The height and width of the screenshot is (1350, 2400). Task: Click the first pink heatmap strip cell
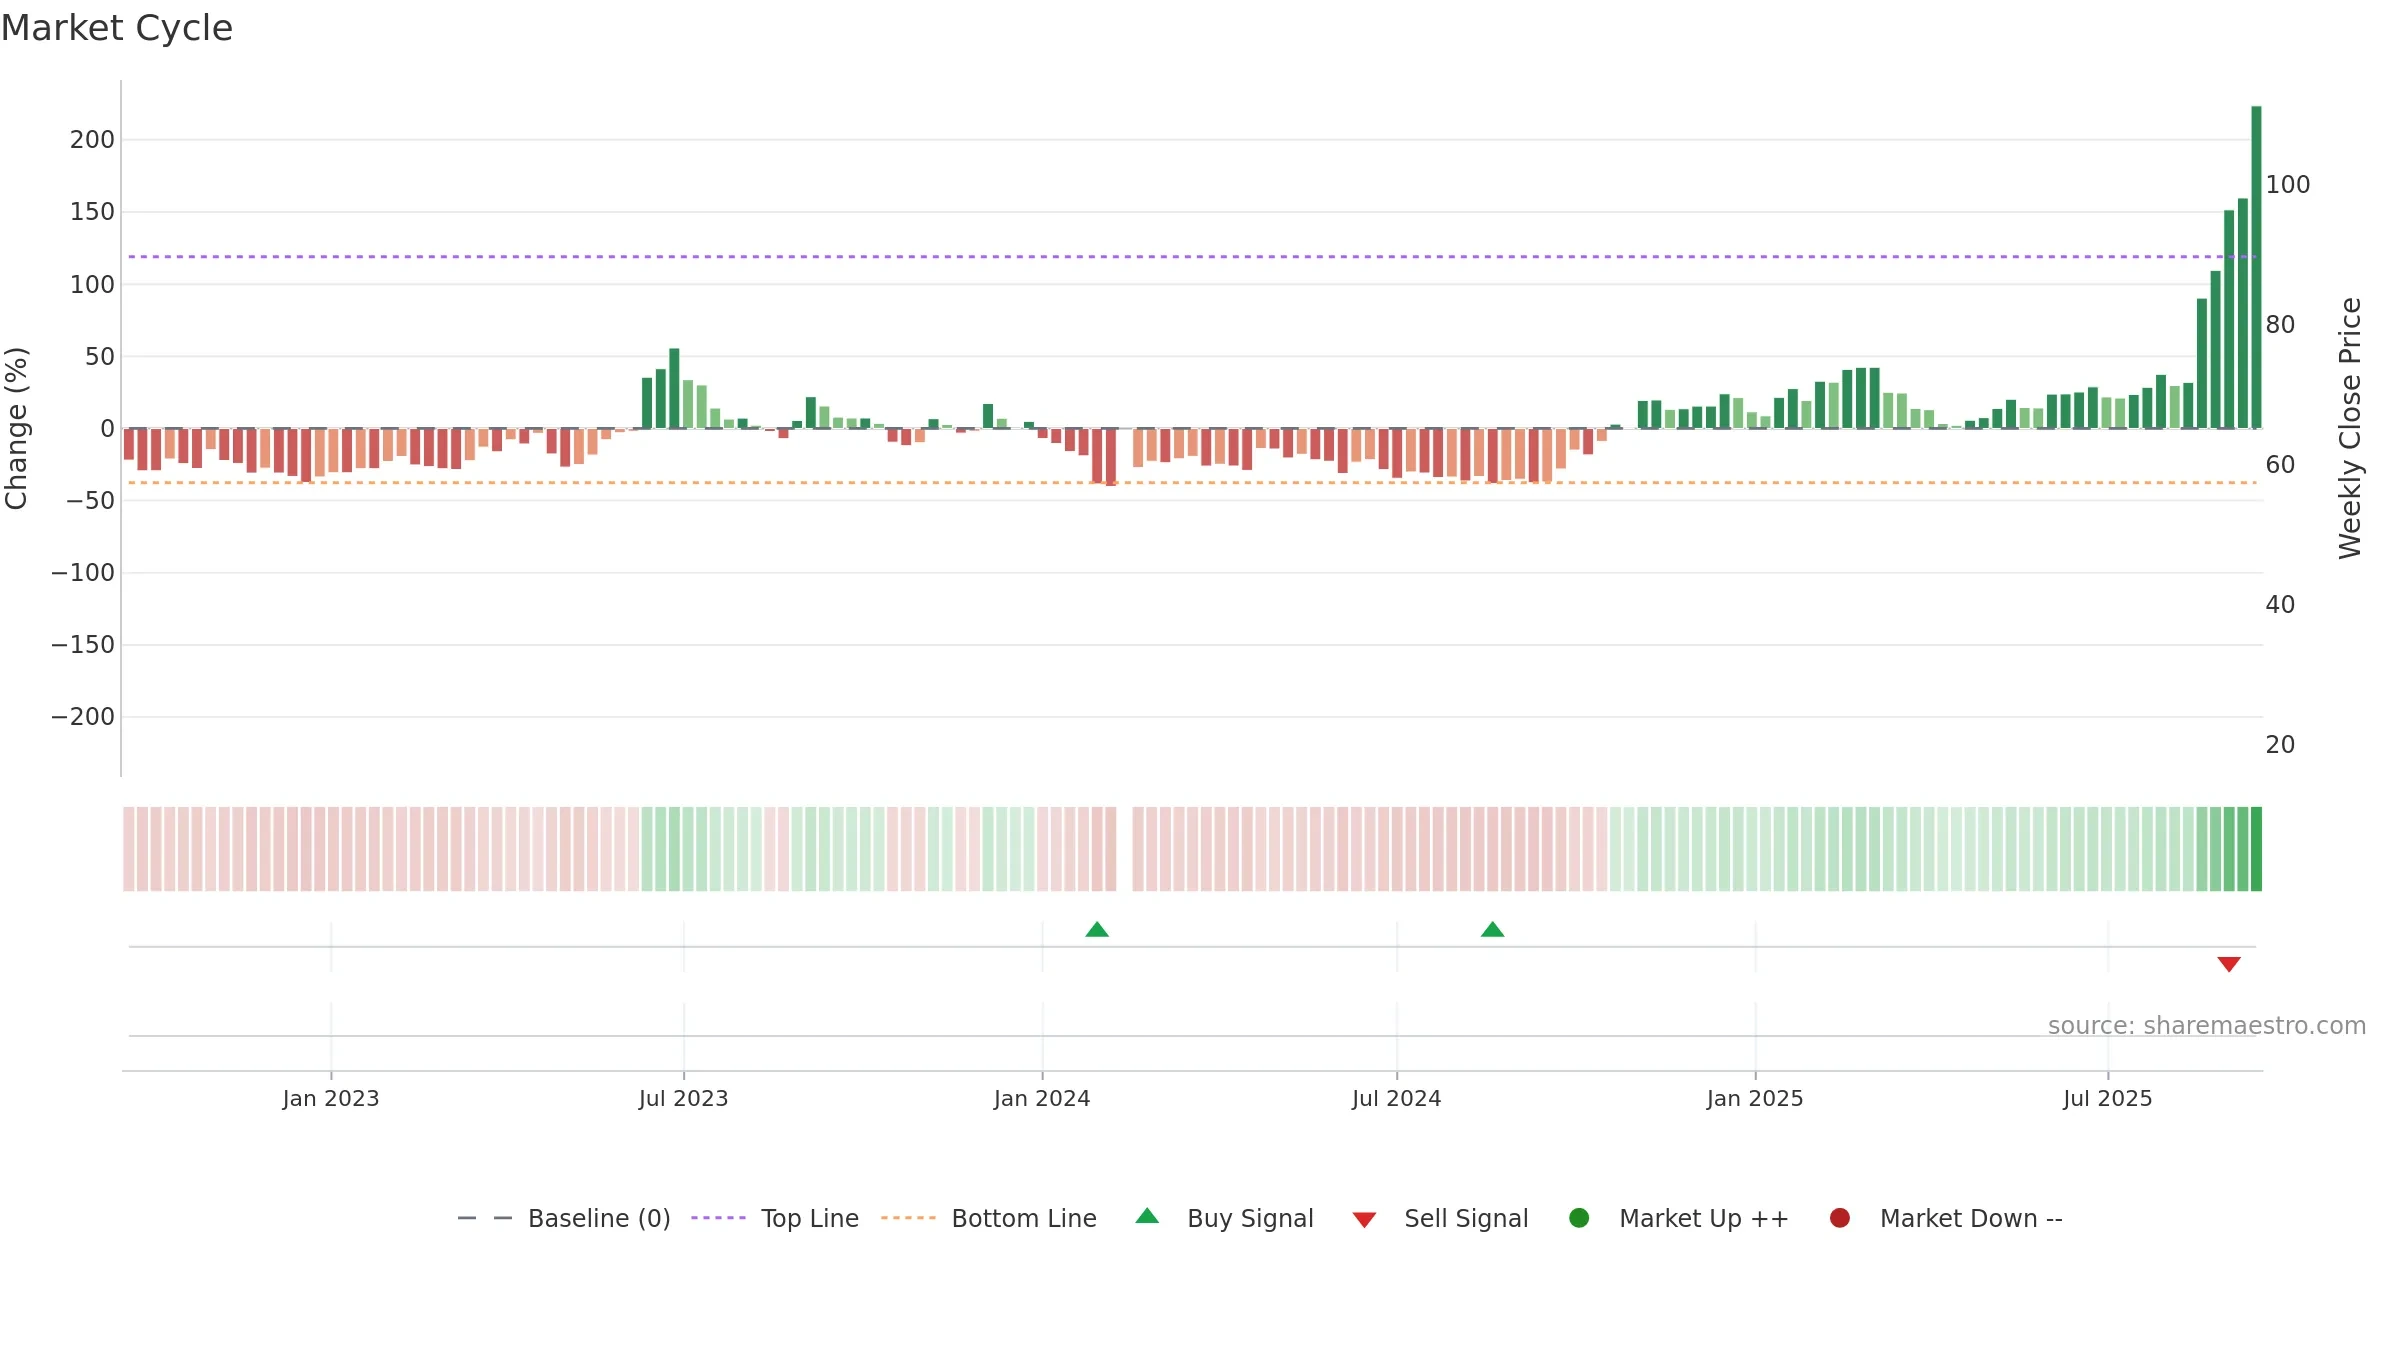(x=129, y=849)
